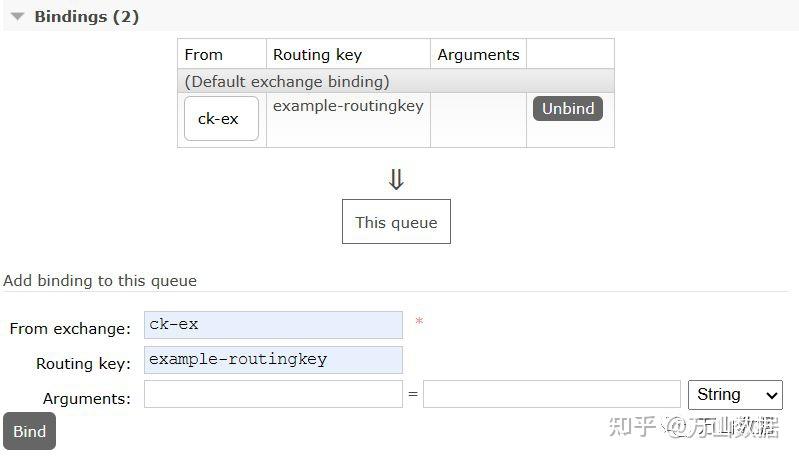The width and height of the screenshot is (799, 460).
Task: Focus the From exchange input field
Action: click(273, 325)
